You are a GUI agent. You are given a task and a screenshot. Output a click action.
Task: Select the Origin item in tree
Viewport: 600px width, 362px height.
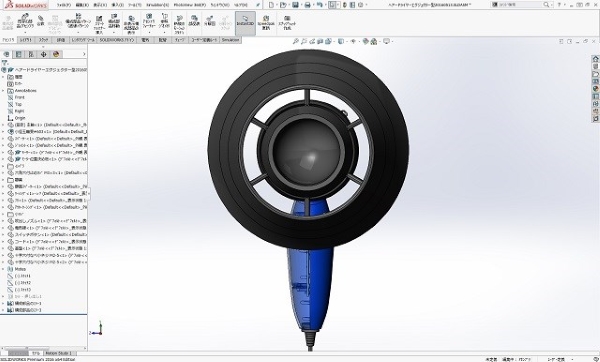(20, 118)
